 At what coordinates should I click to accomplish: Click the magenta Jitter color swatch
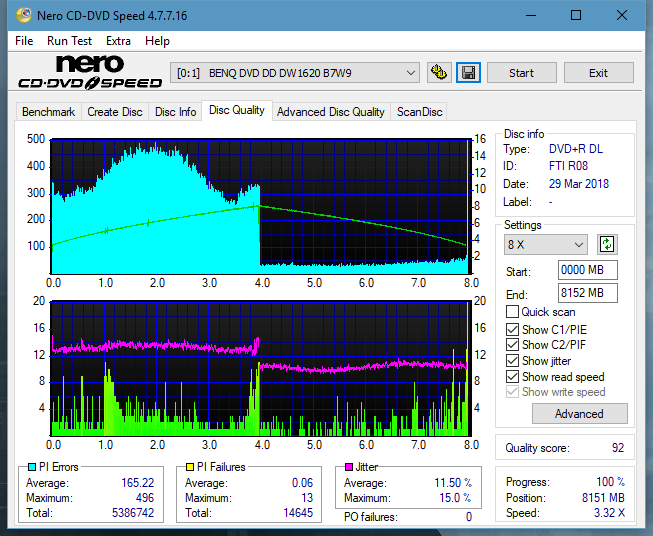pos(349,467)
